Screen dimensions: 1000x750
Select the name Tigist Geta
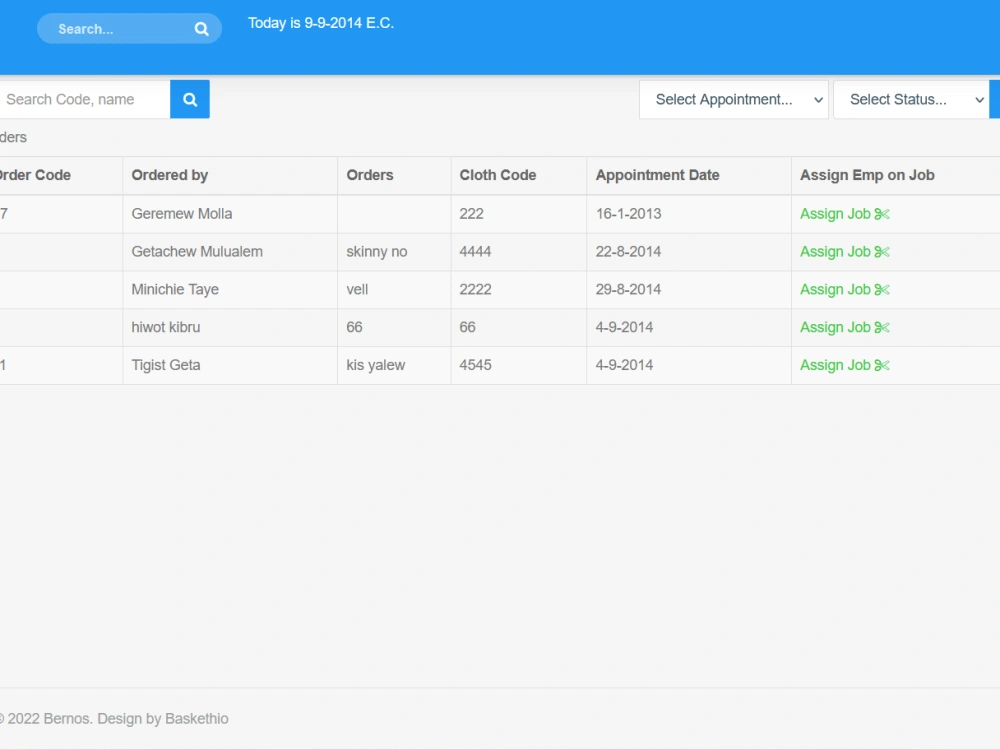(166, 365)
